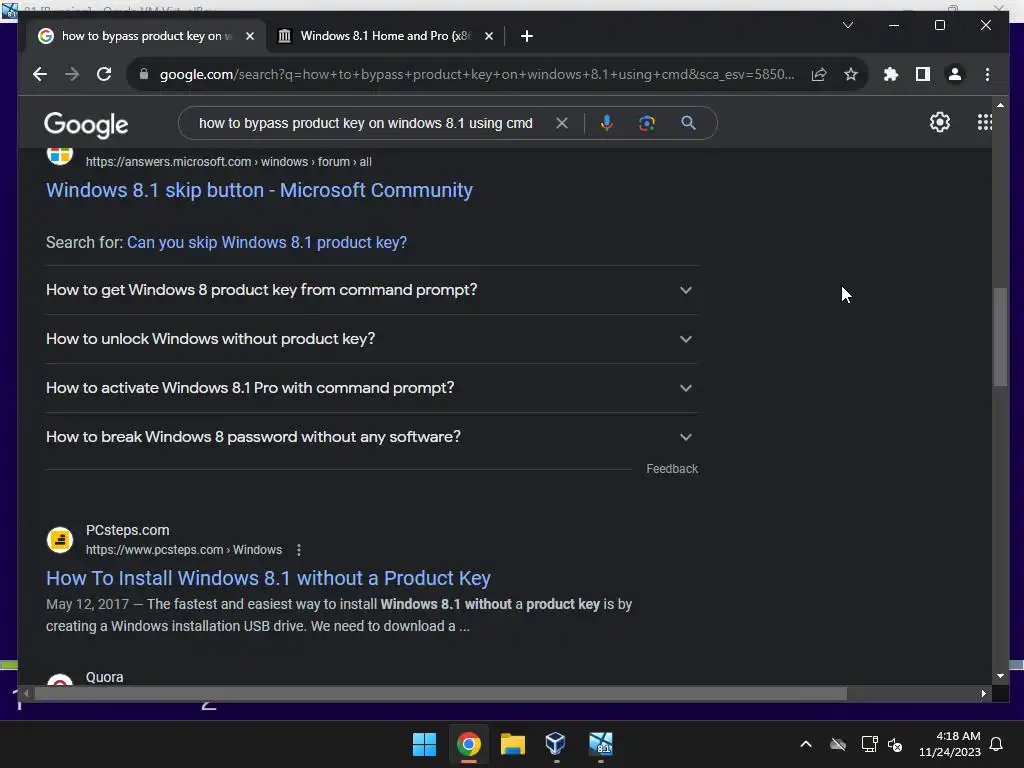This screenshot has height=768, width=1024.
Task: Search by image with Google Lens
Action: (647, 123)
